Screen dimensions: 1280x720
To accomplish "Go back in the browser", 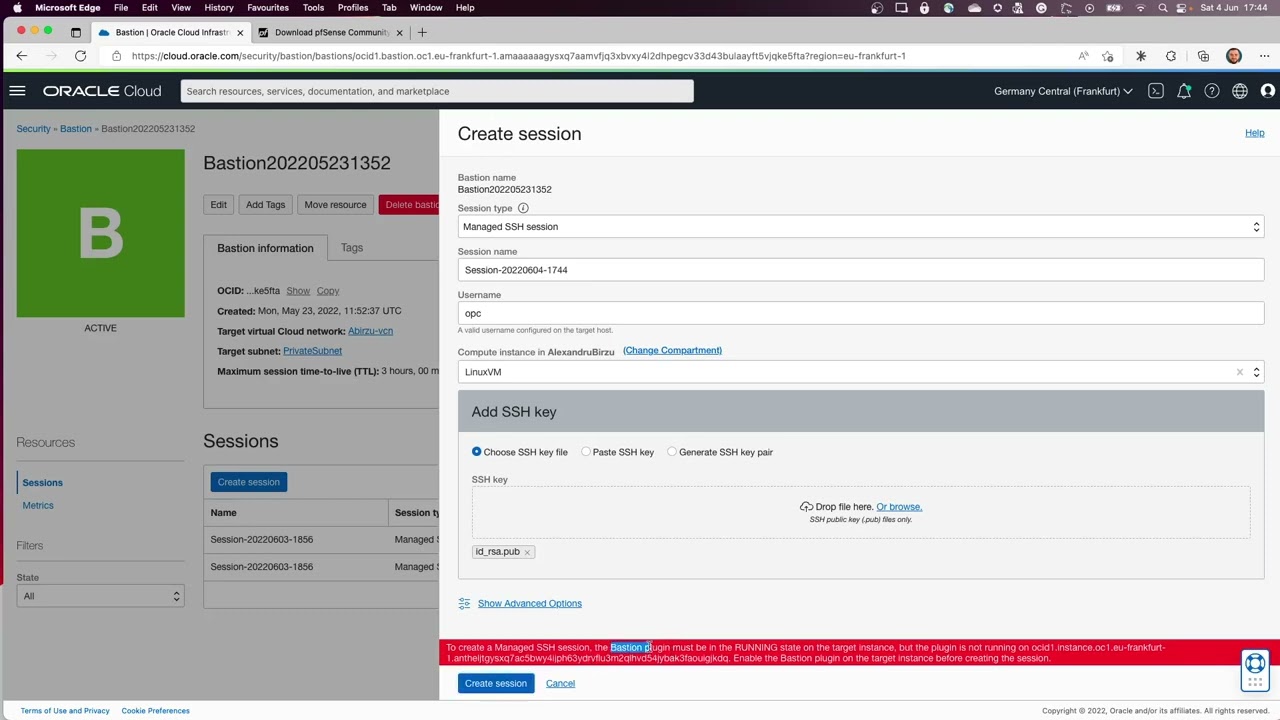I will [x=21, y=56].
